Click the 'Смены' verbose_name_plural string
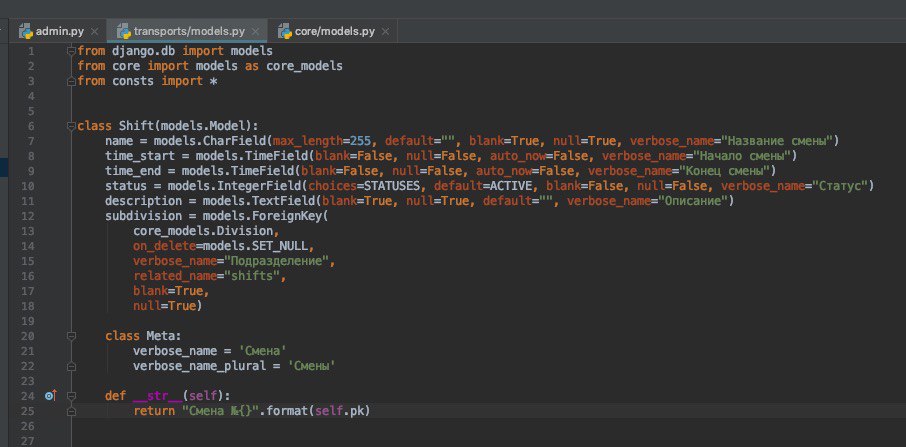 point(312,366)
